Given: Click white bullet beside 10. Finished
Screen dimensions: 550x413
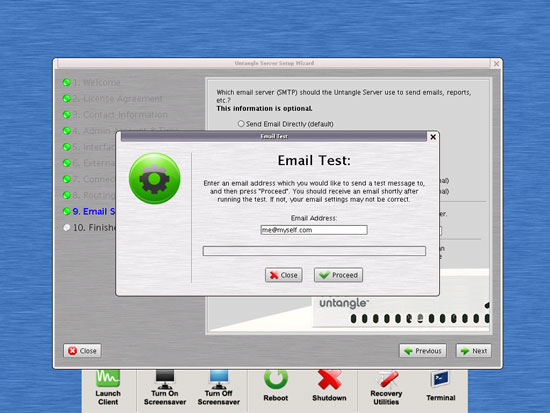Looking at the screenshot, I should point(67,228).
